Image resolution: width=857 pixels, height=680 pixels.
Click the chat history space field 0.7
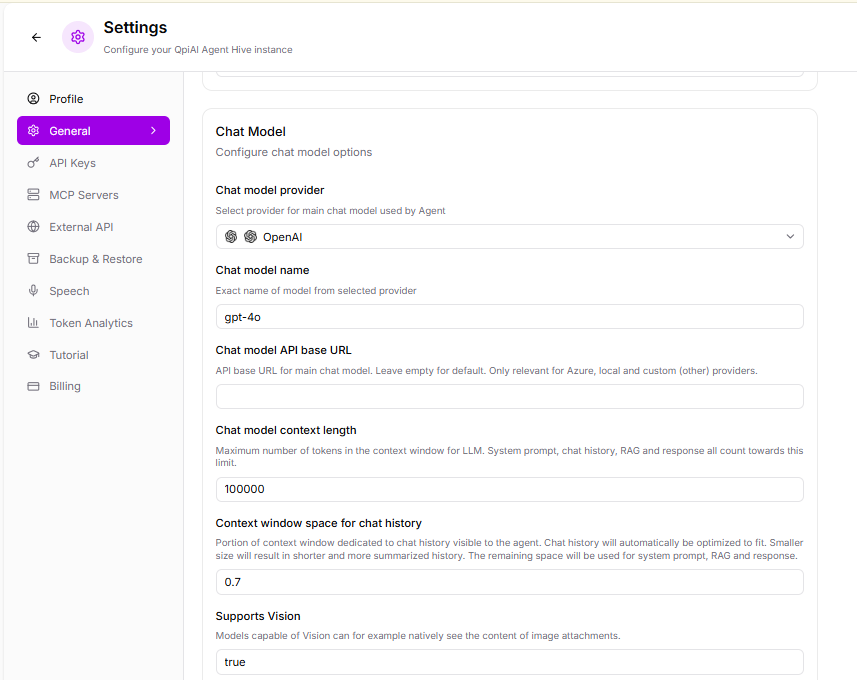click(509, 582)
